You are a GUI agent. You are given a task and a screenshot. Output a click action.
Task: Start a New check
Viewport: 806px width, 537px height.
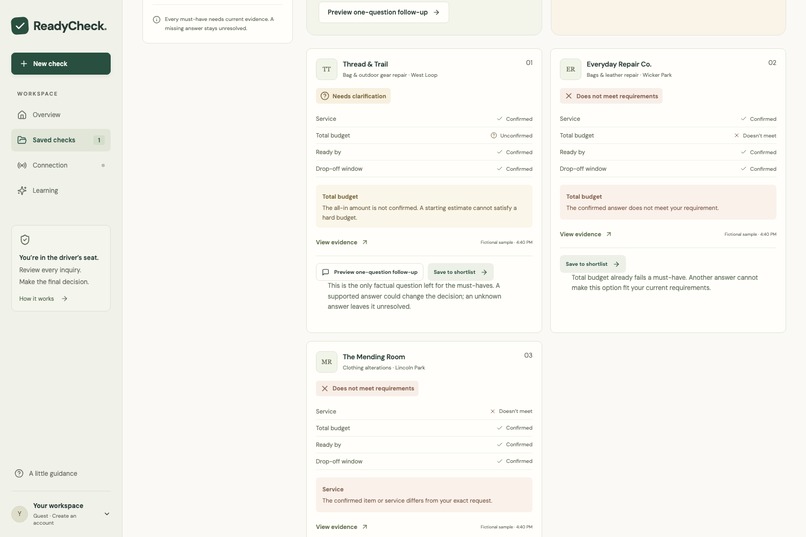click(x=61, y=64)
